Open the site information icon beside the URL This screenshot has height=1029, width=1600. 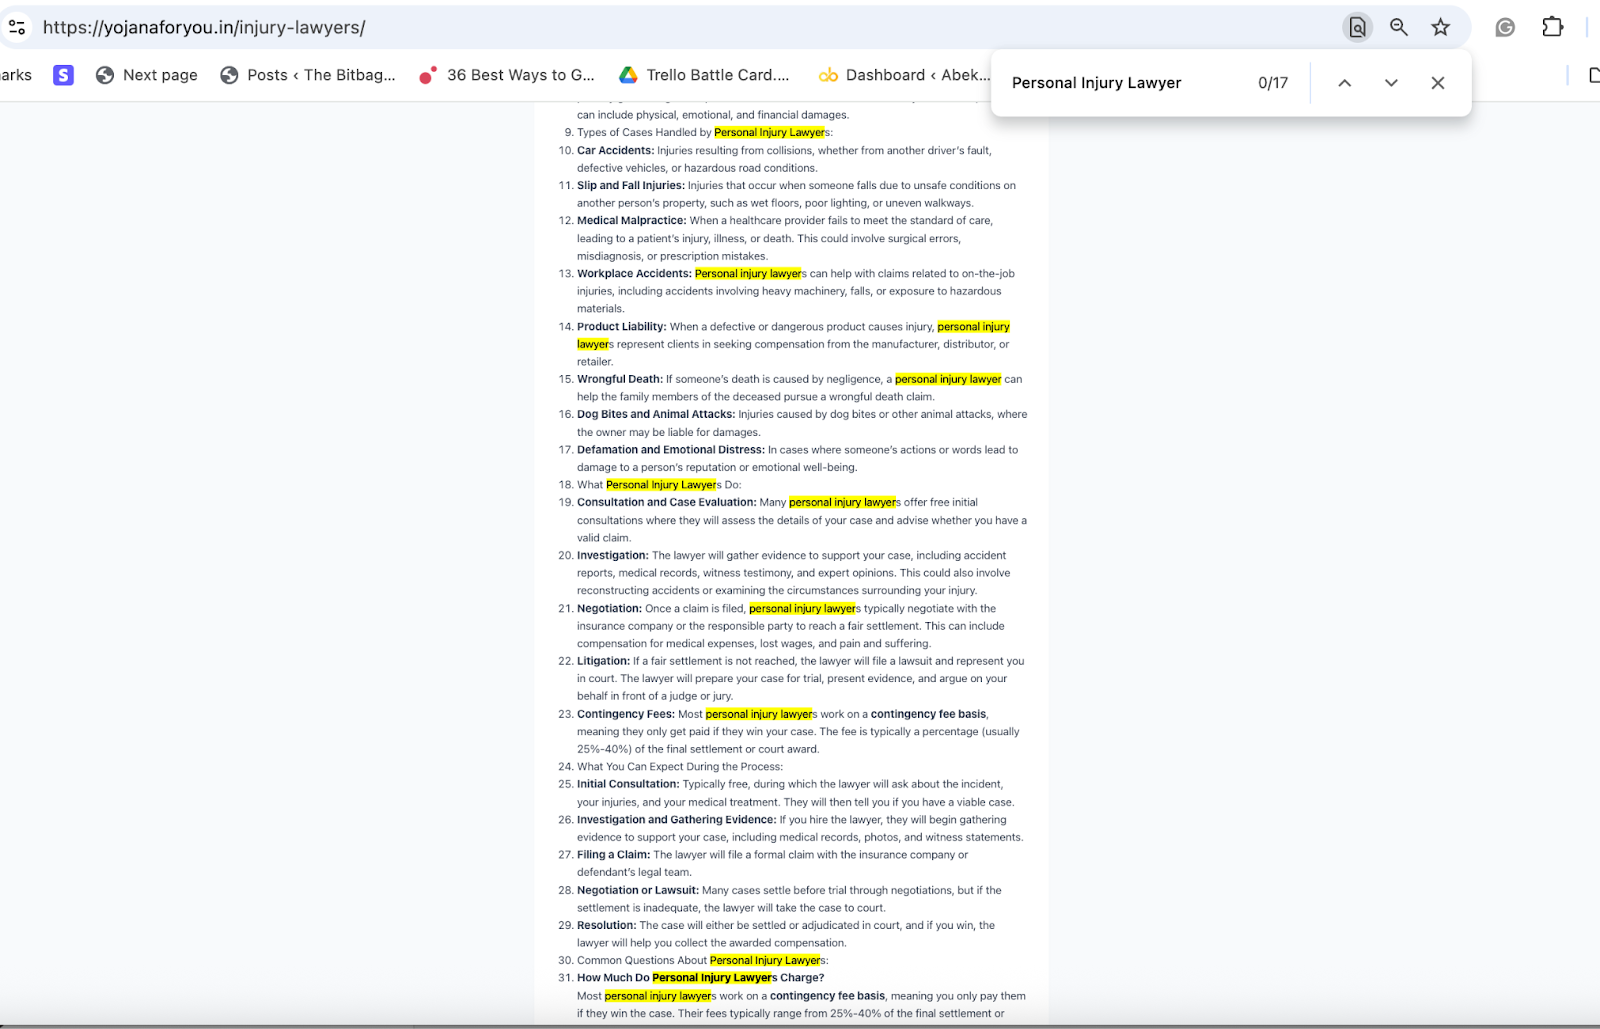17,27
